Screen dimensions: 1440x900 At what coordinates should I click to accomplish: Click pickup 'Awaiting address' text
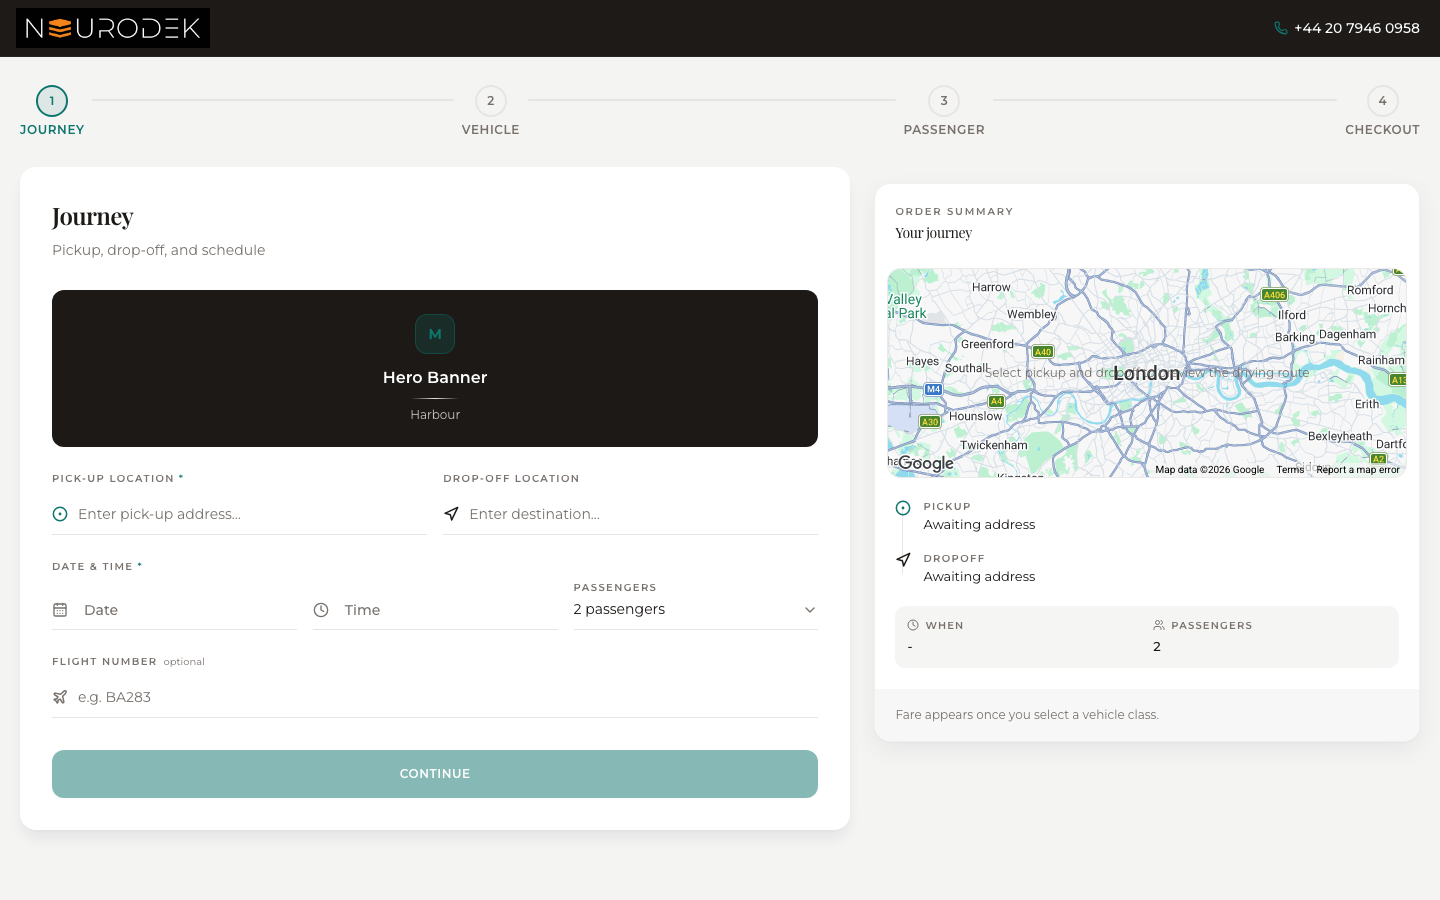979,524
